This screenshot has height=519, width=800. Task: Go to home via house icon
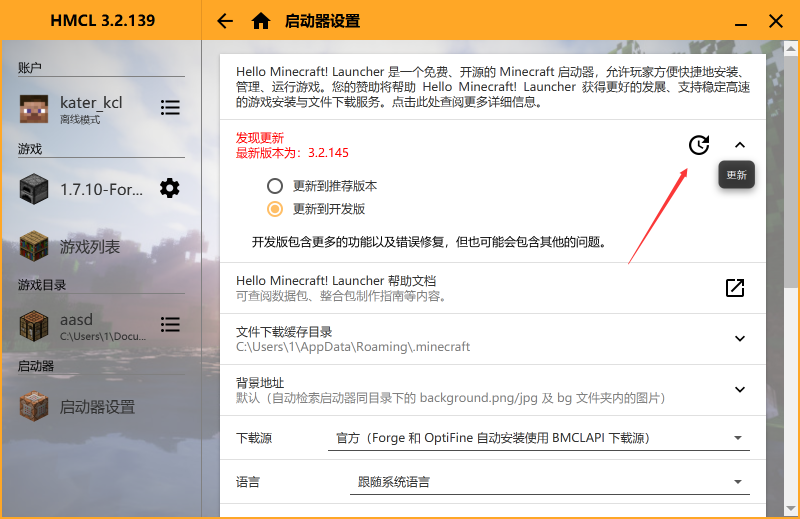[x=261, y=21]
